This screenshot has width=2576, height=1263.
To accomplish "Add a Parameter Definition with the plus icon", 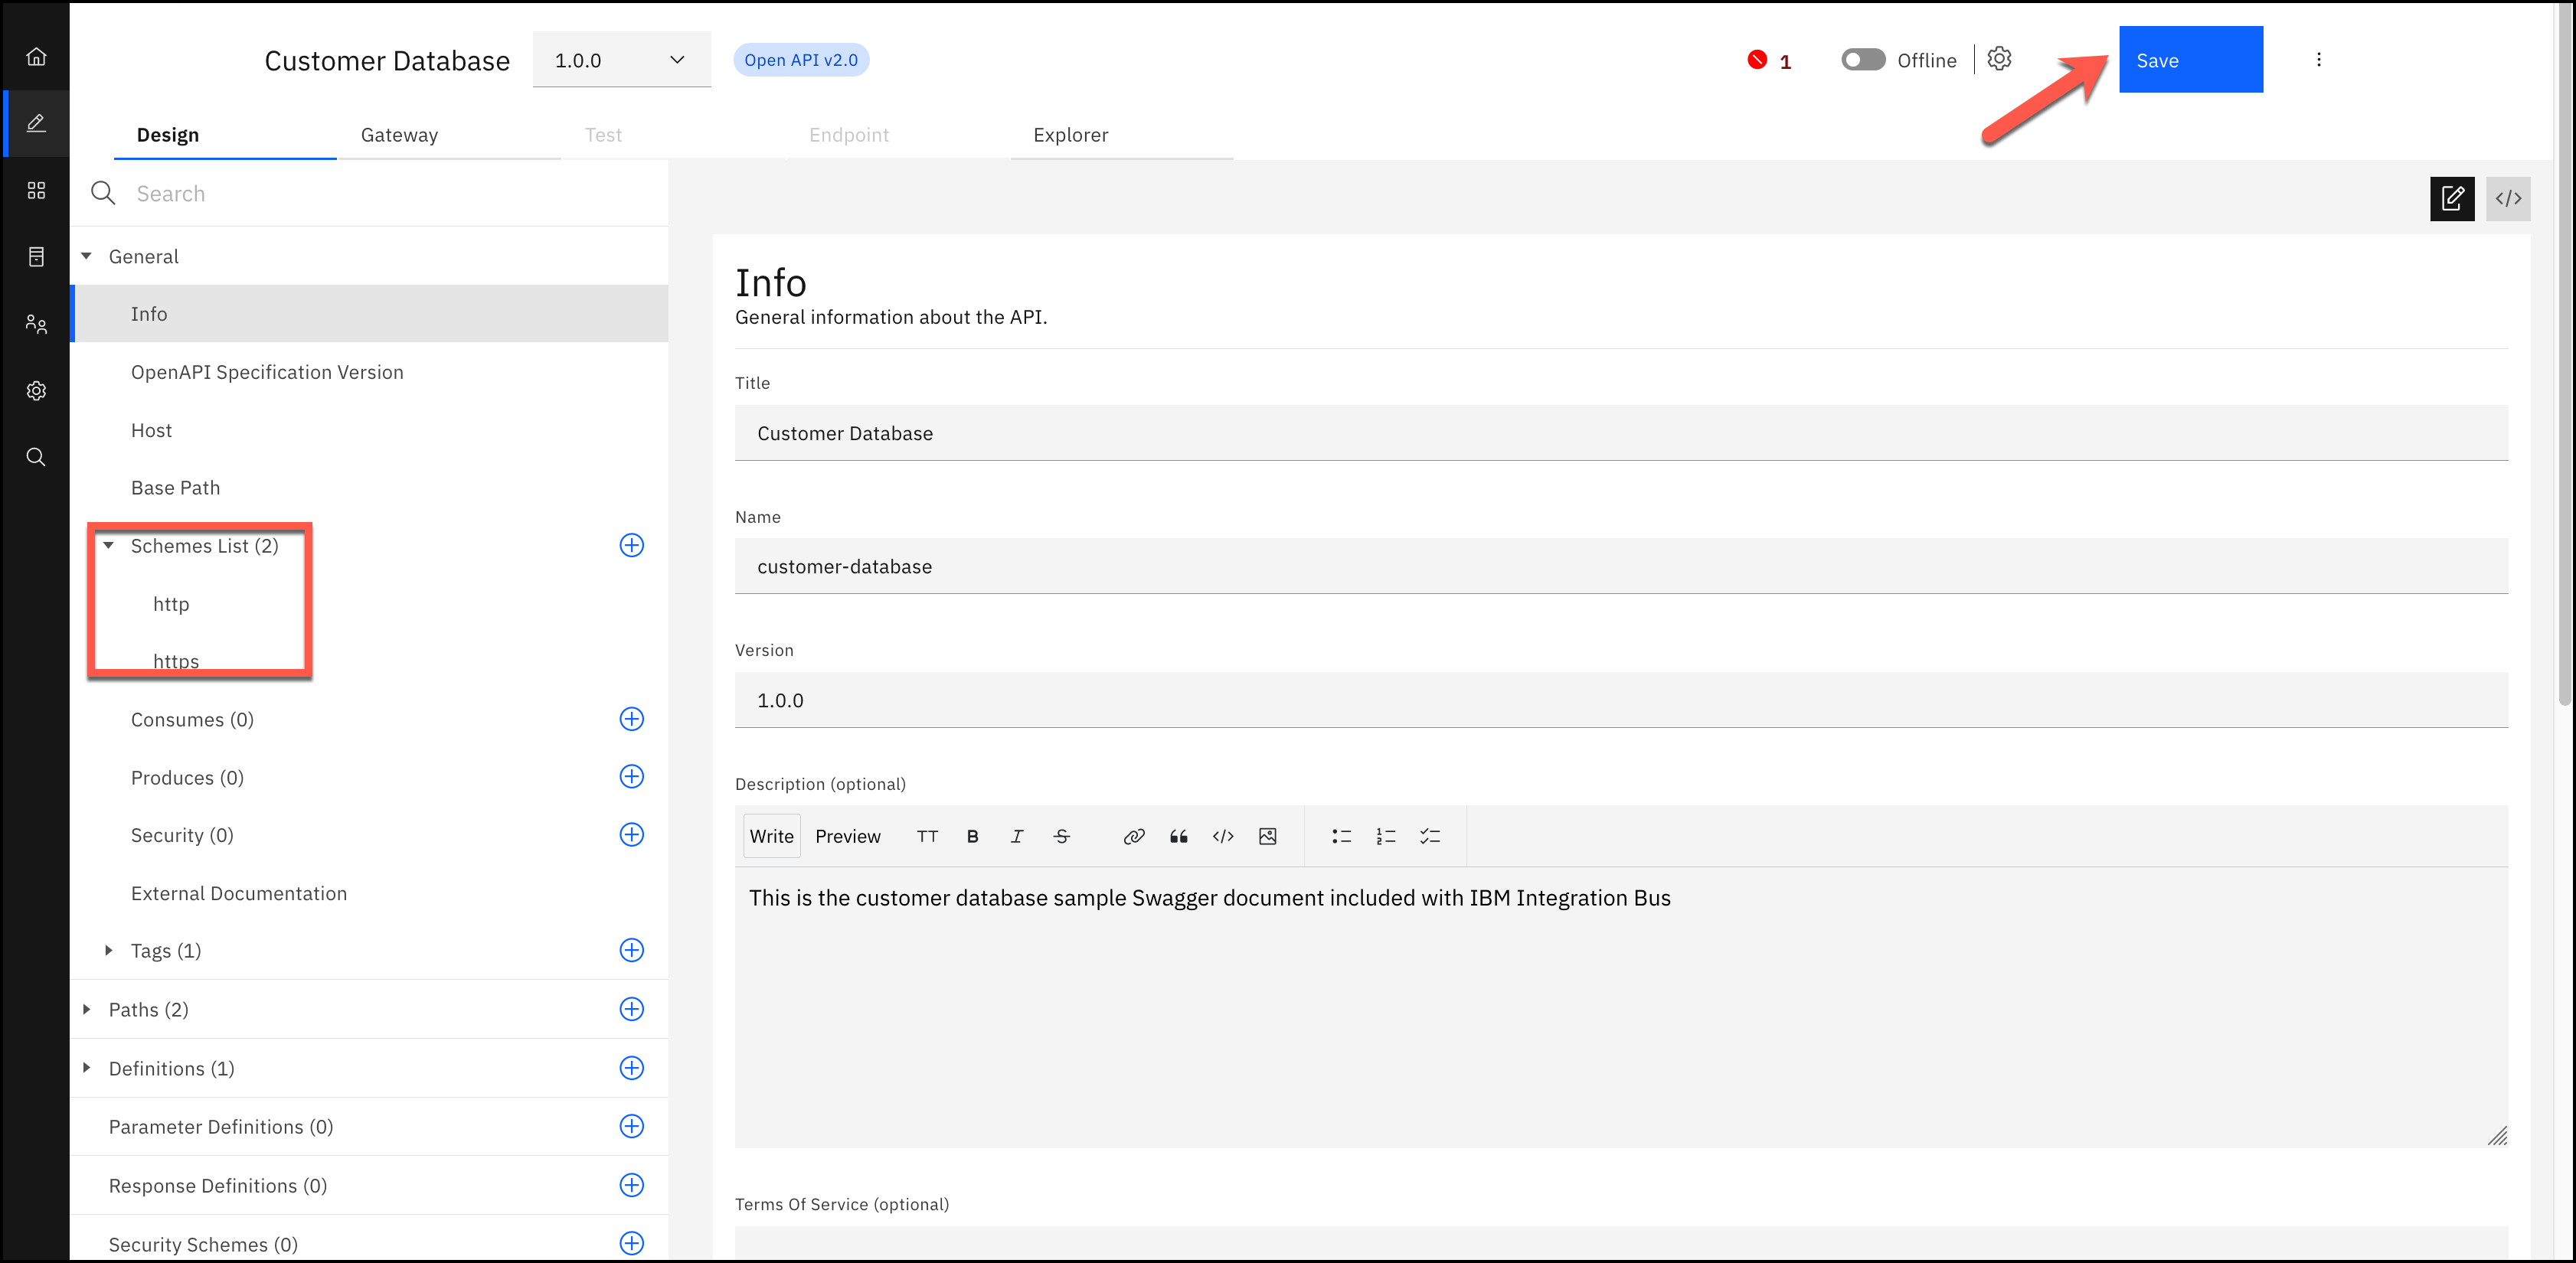I will click(632, 1126).
